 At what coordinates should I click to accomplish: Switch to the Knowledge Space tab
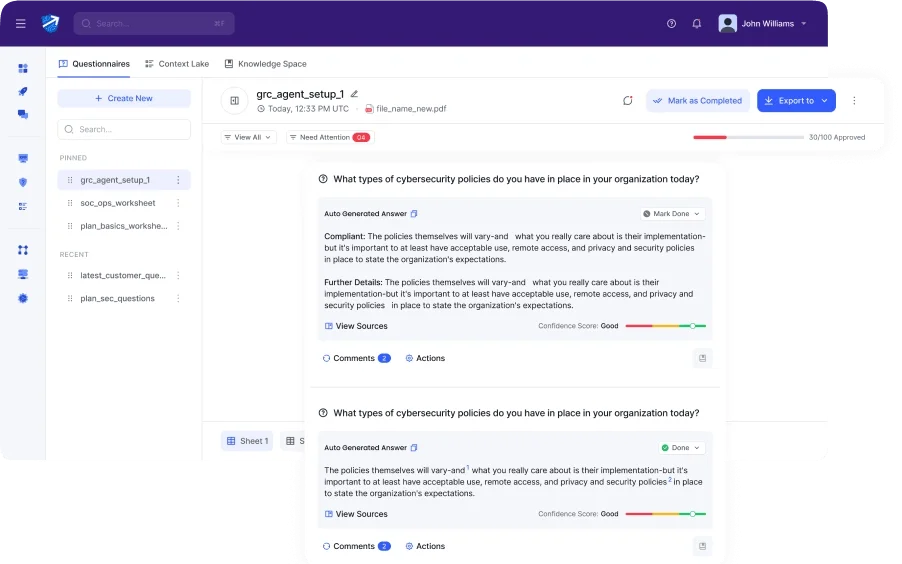coord(265,64)
